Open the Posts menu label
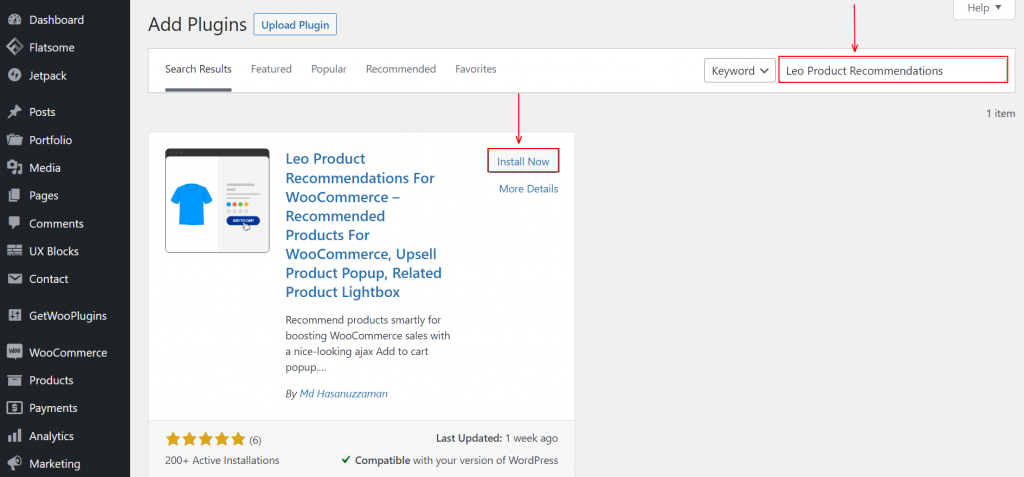The height and width of the screenshot is (477, 1024). 42,112
